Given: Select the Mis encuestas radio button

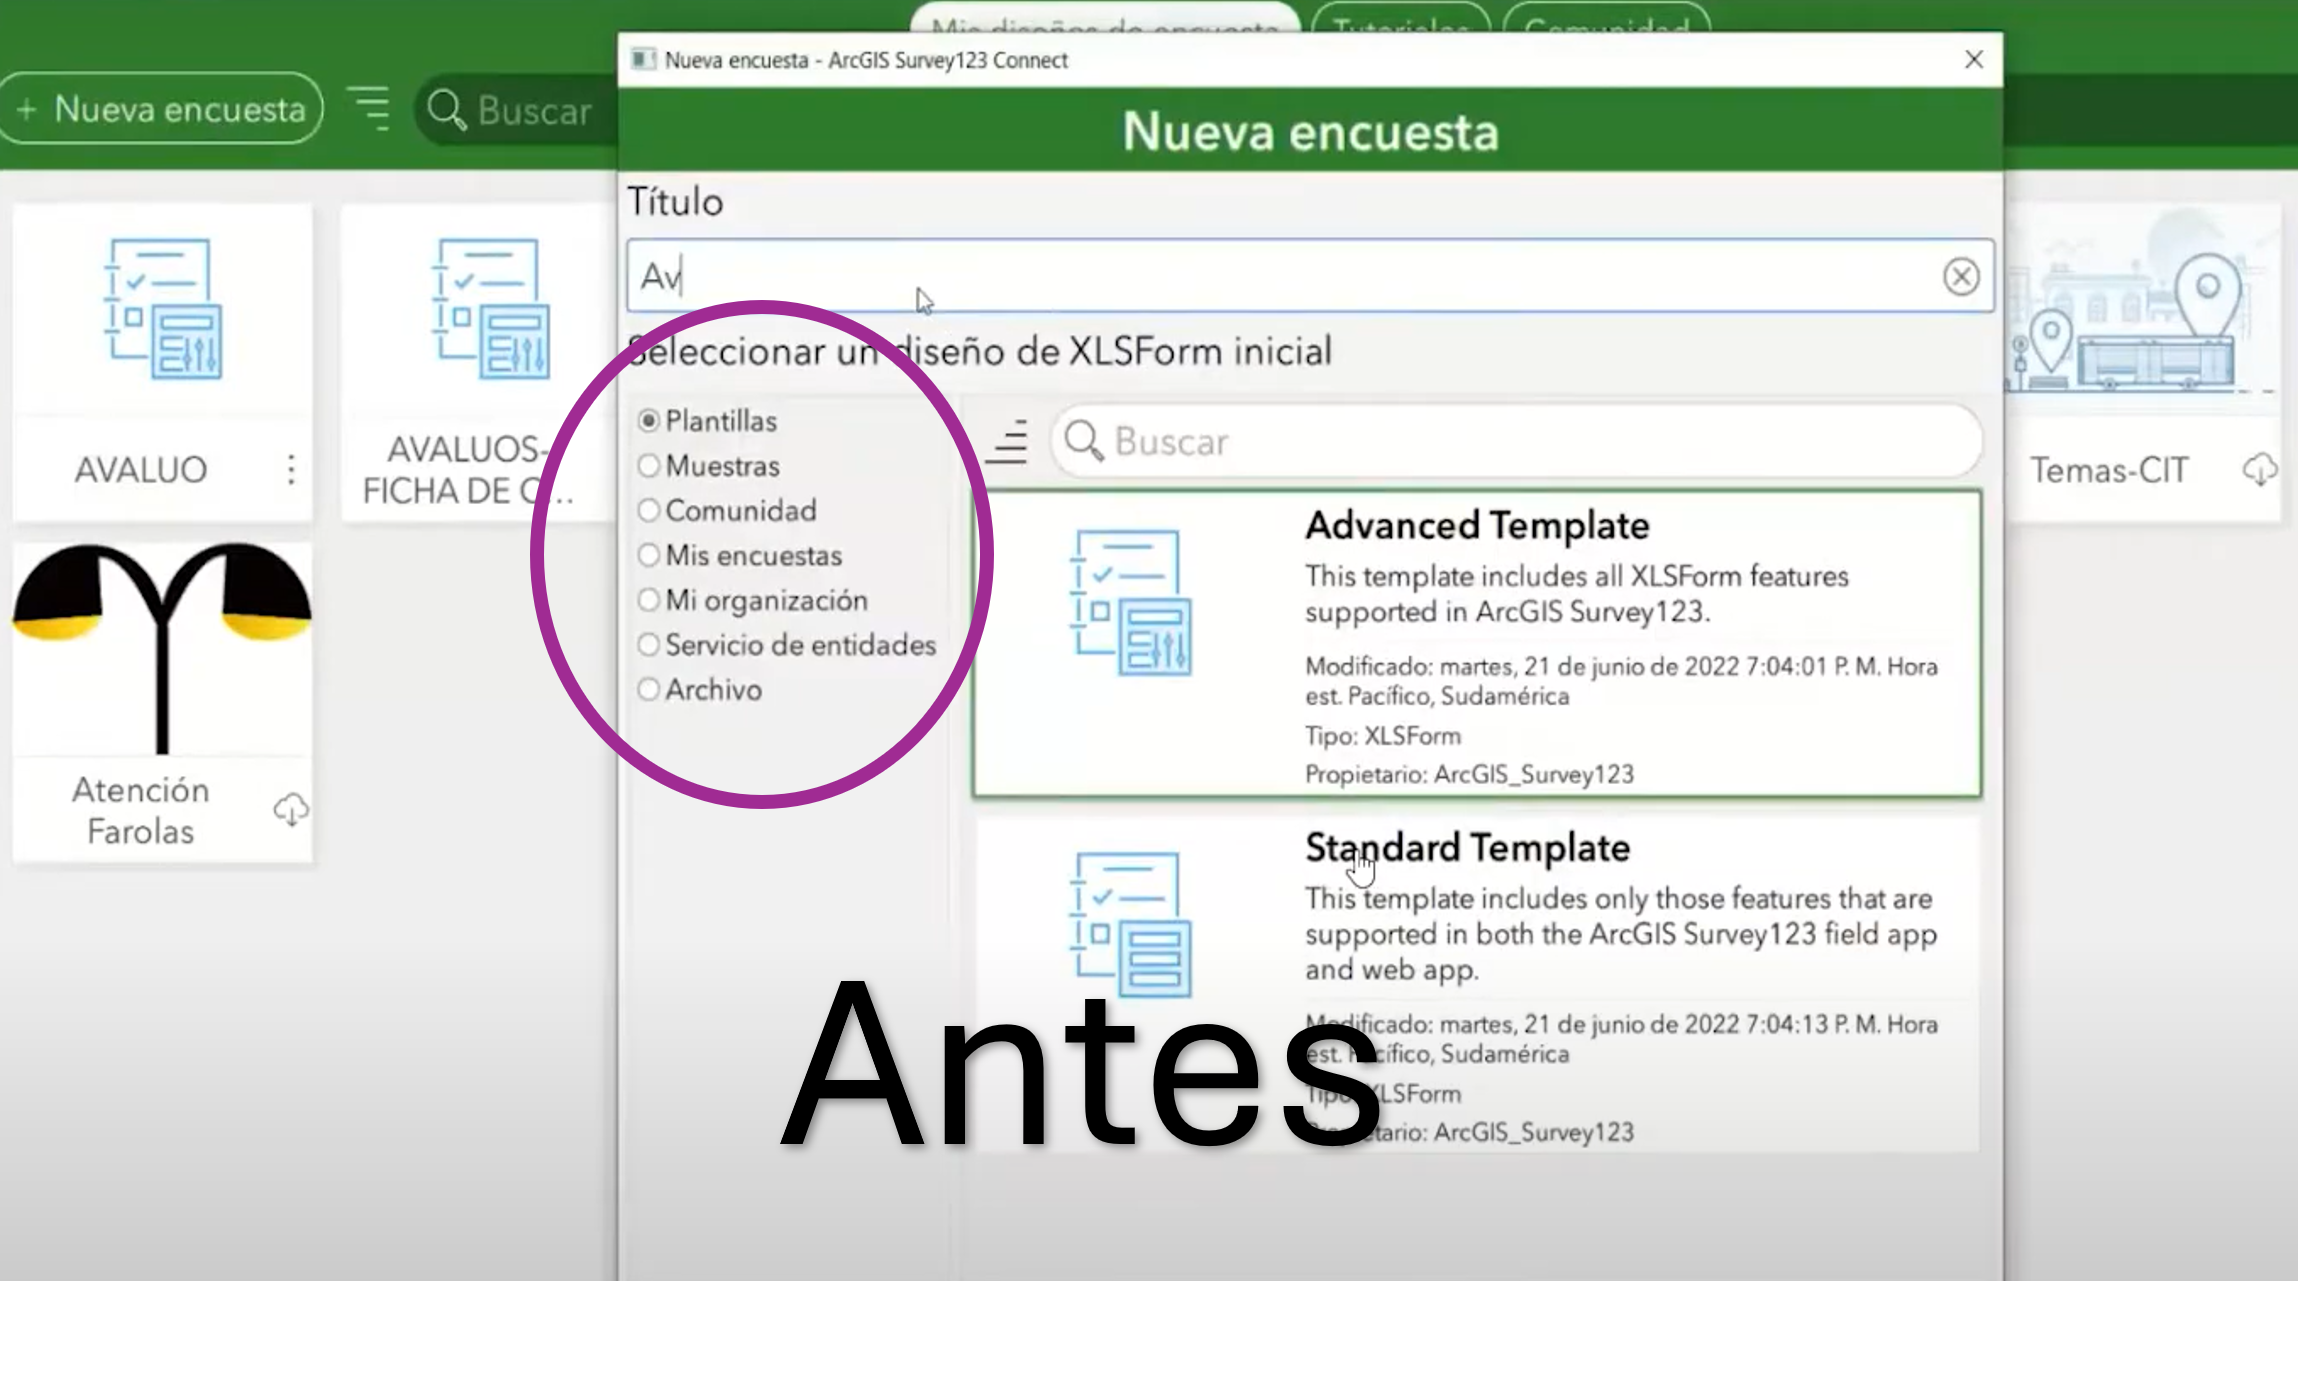Looking at the screenshot, I should click(x=649, y=555).
